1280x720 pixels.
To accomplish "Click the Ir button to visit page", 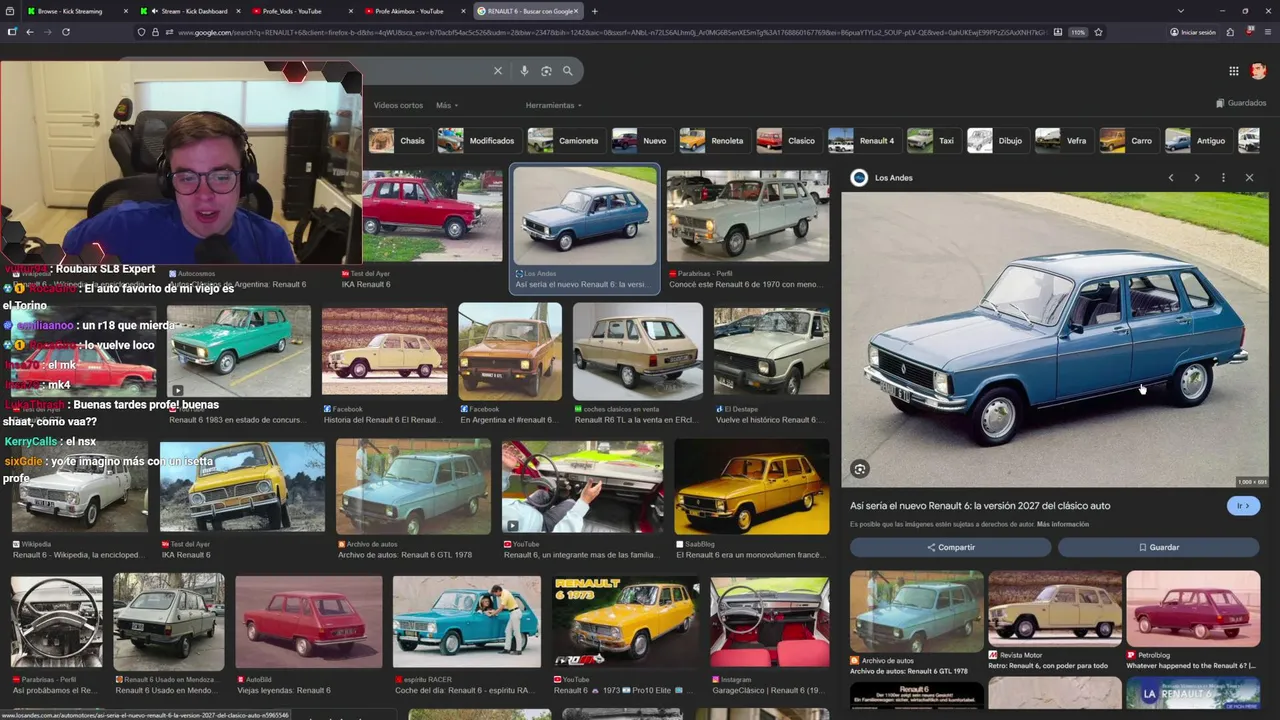I will point(1242,506).
